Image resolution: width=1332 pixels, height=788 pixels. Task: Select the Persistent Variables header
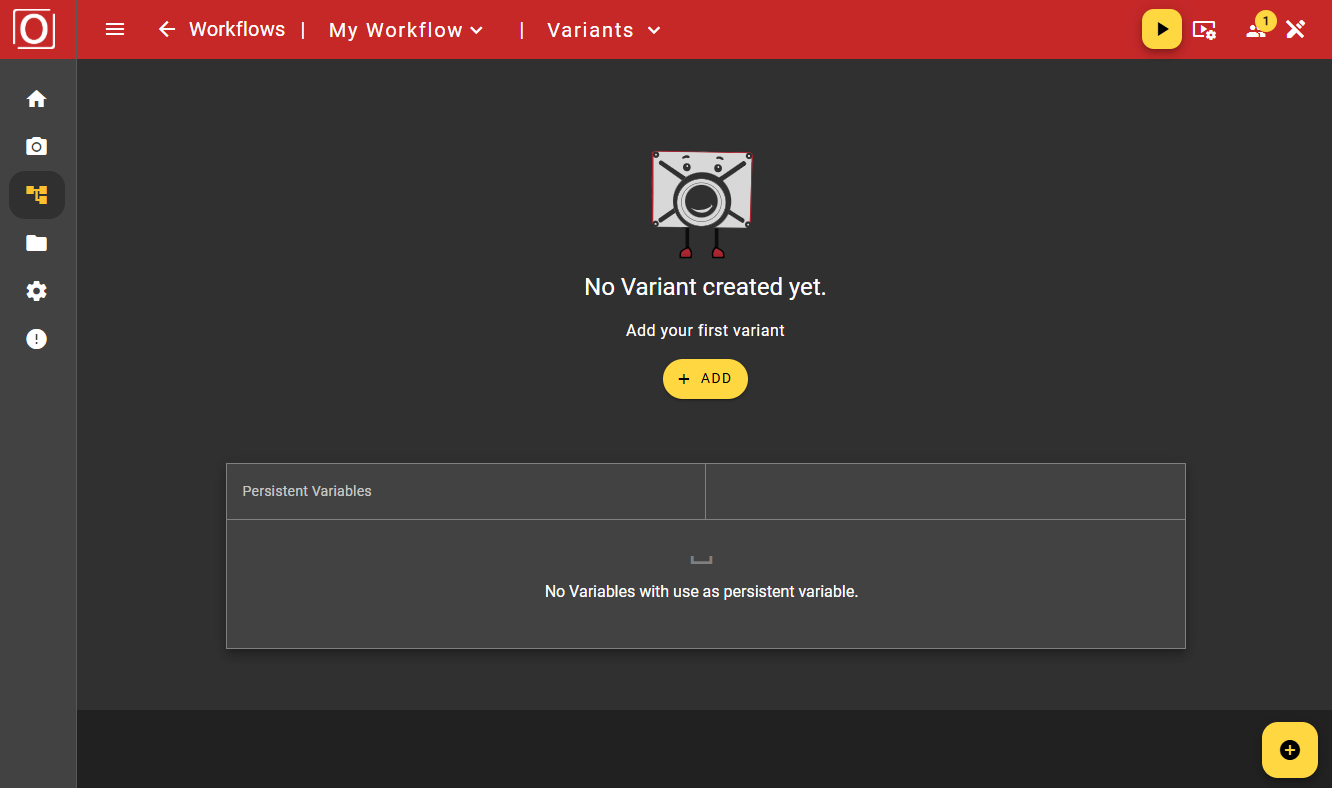[306, 490]
